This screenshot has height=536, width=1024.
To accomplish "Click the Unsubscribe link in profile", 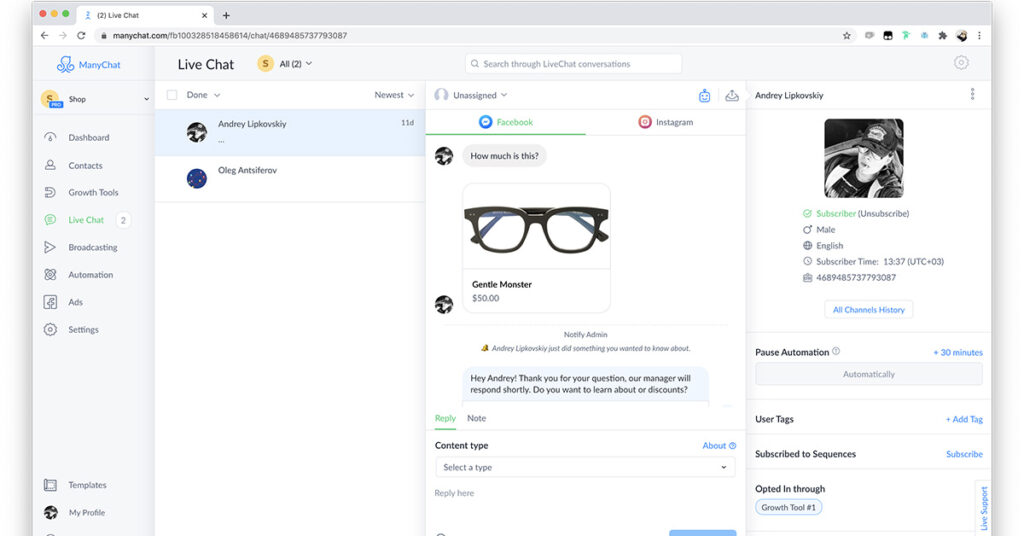I will point(883,214).
